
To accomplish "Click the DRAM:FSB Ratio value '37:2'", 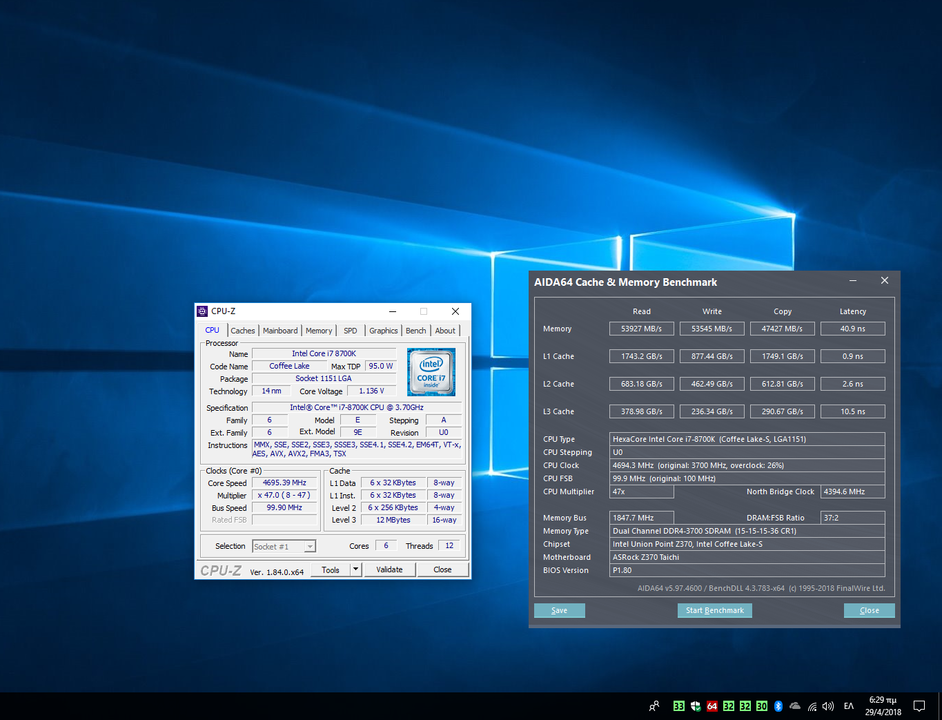I will click(x=852, y=518).
